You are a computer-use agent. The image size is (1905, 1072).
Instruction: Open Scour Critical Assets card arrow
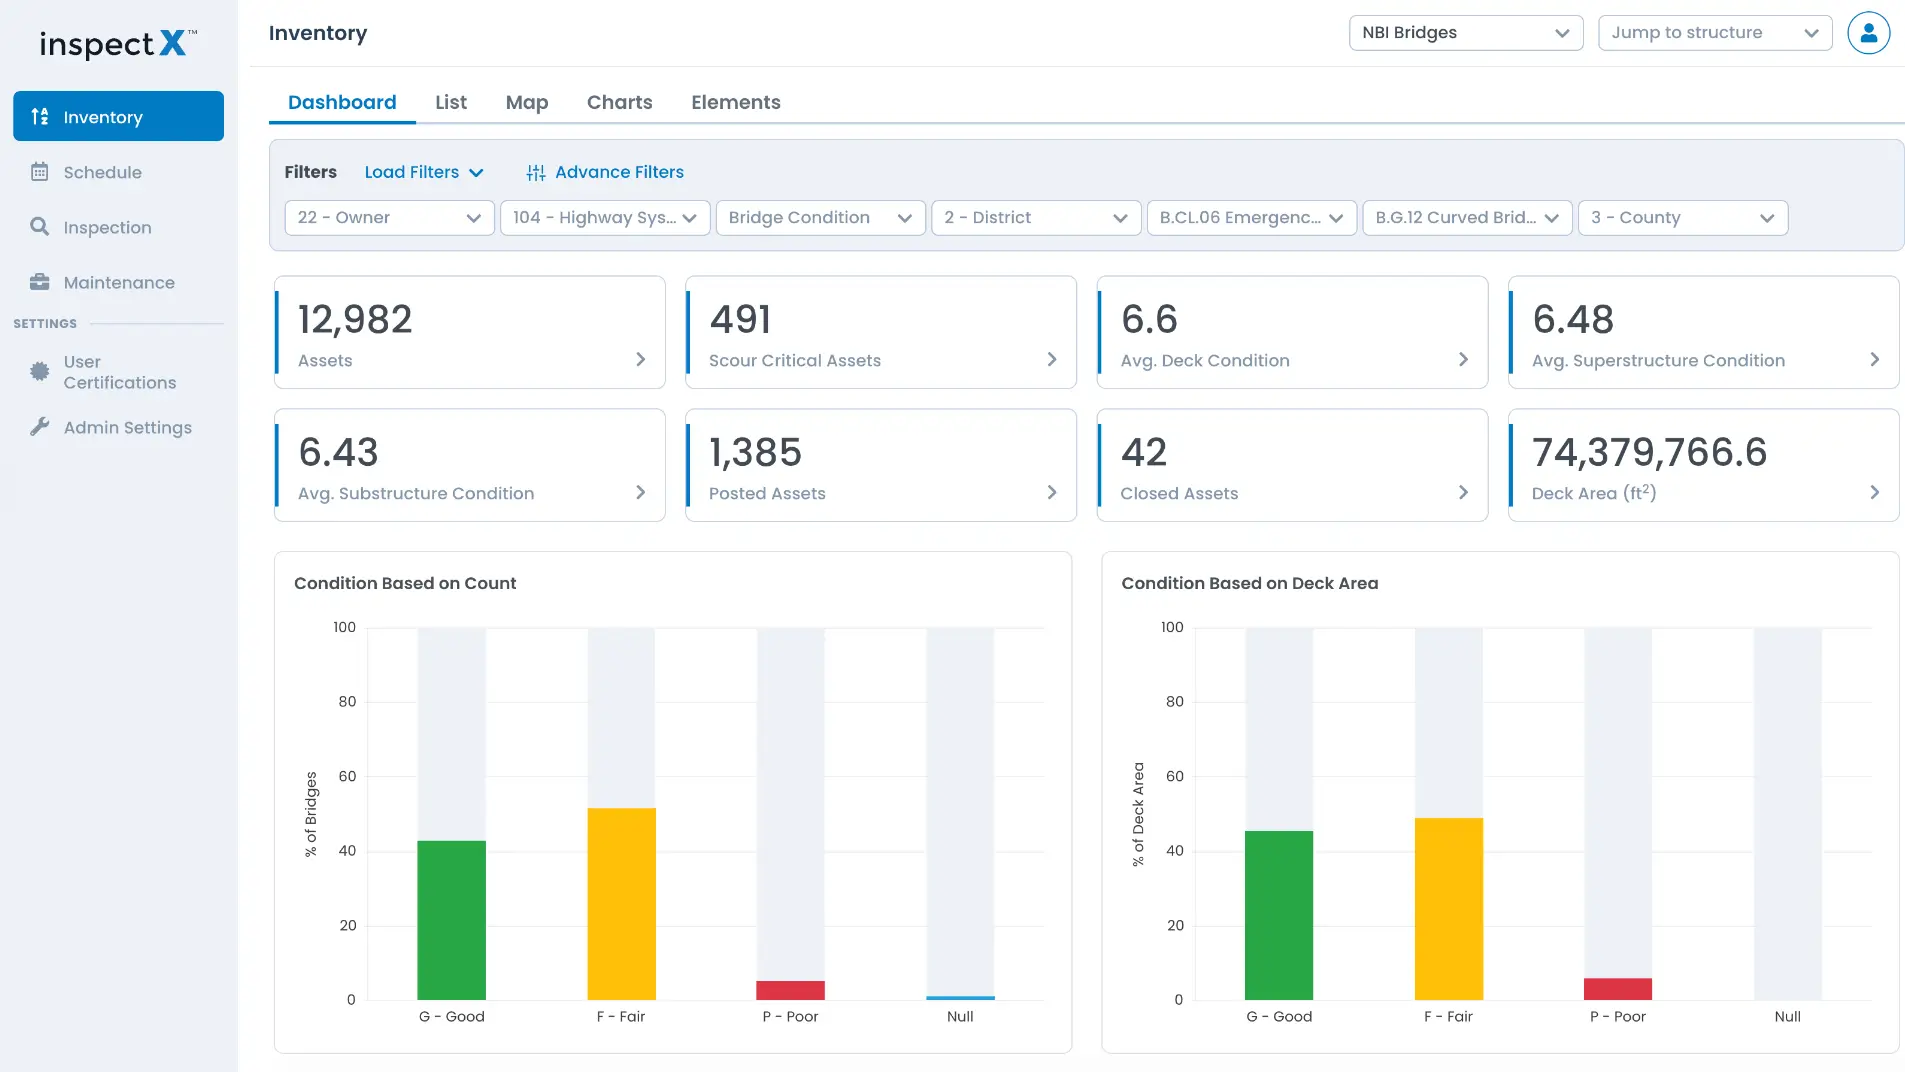(1052, 359)
